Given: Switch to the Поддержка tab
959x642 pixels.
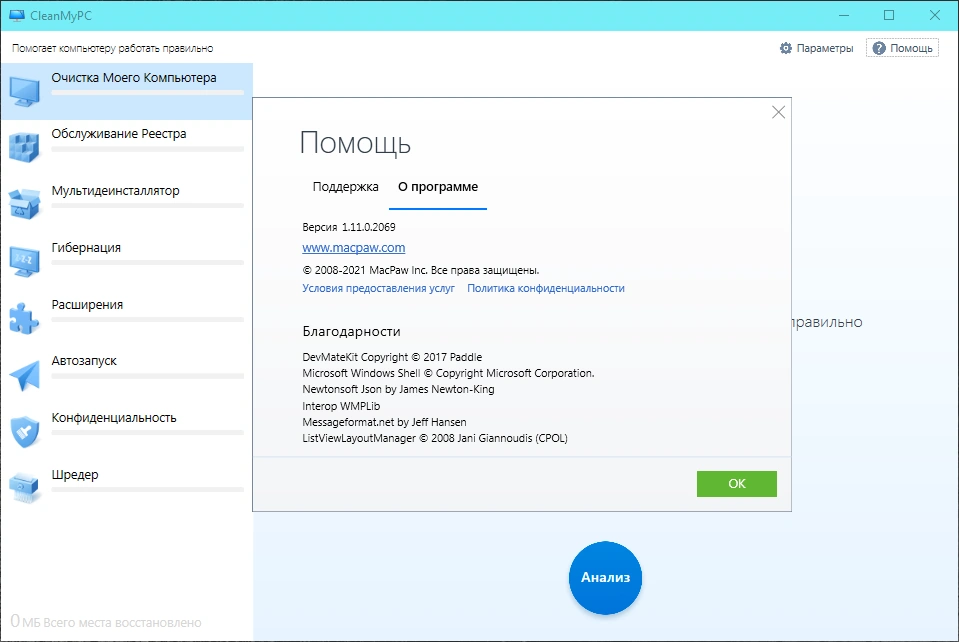Looking at the screenshot, I should tap(346, 186).
